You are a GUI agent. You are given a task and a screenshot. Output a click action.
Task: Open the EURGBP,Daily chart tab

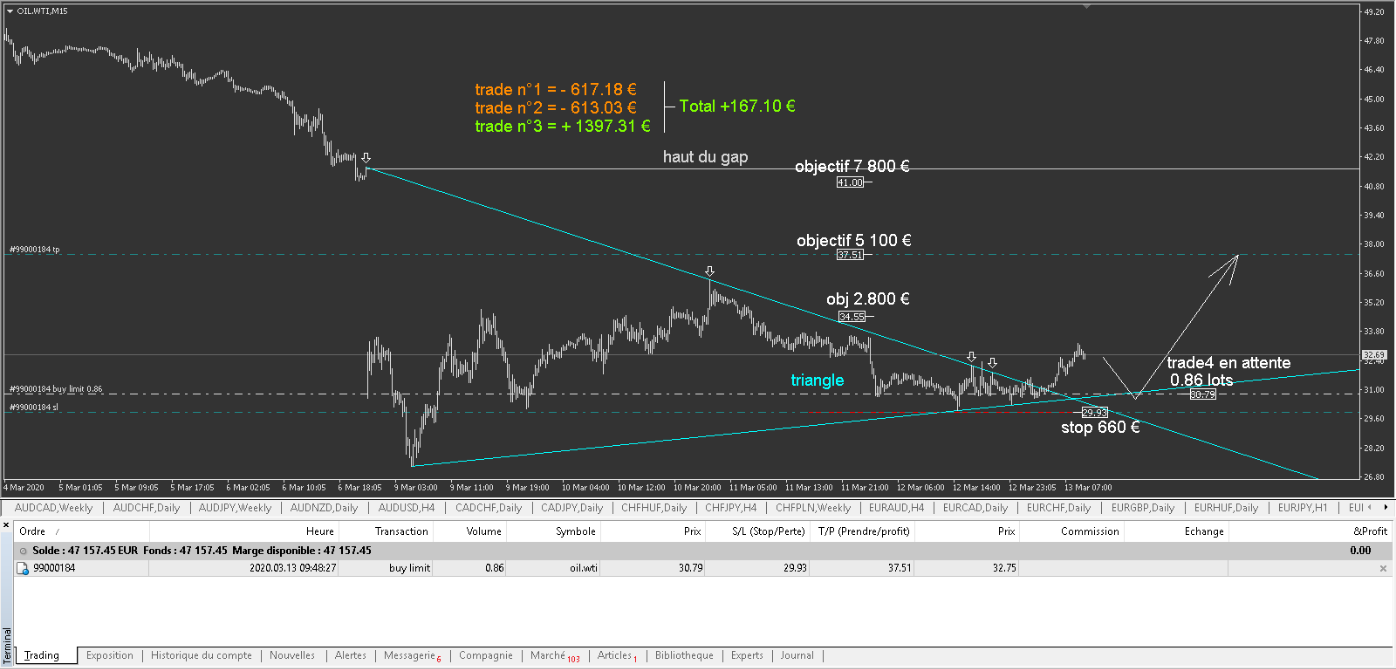coord(1143,508)
